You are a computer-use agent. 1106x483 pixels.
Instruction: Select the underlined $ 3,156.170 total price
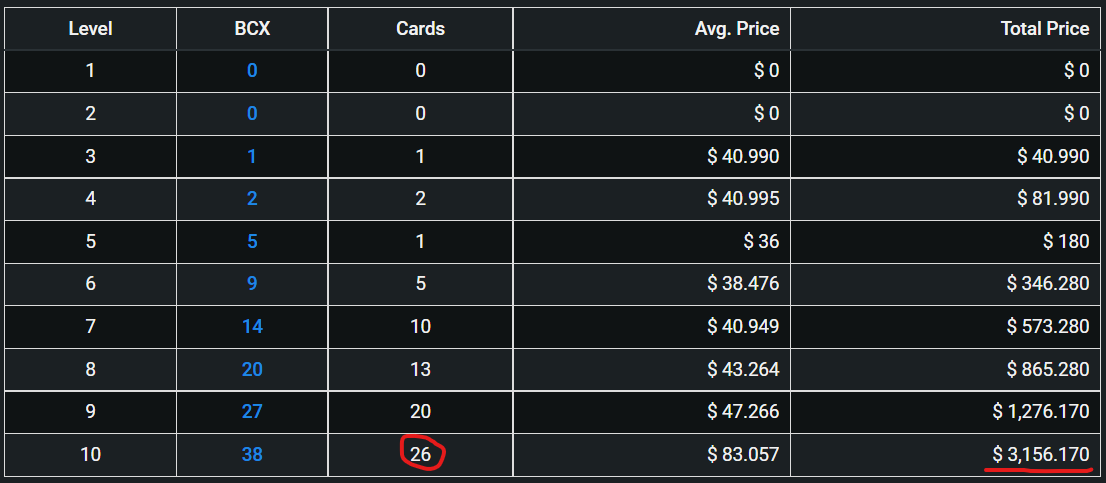tap(1040, 454)
